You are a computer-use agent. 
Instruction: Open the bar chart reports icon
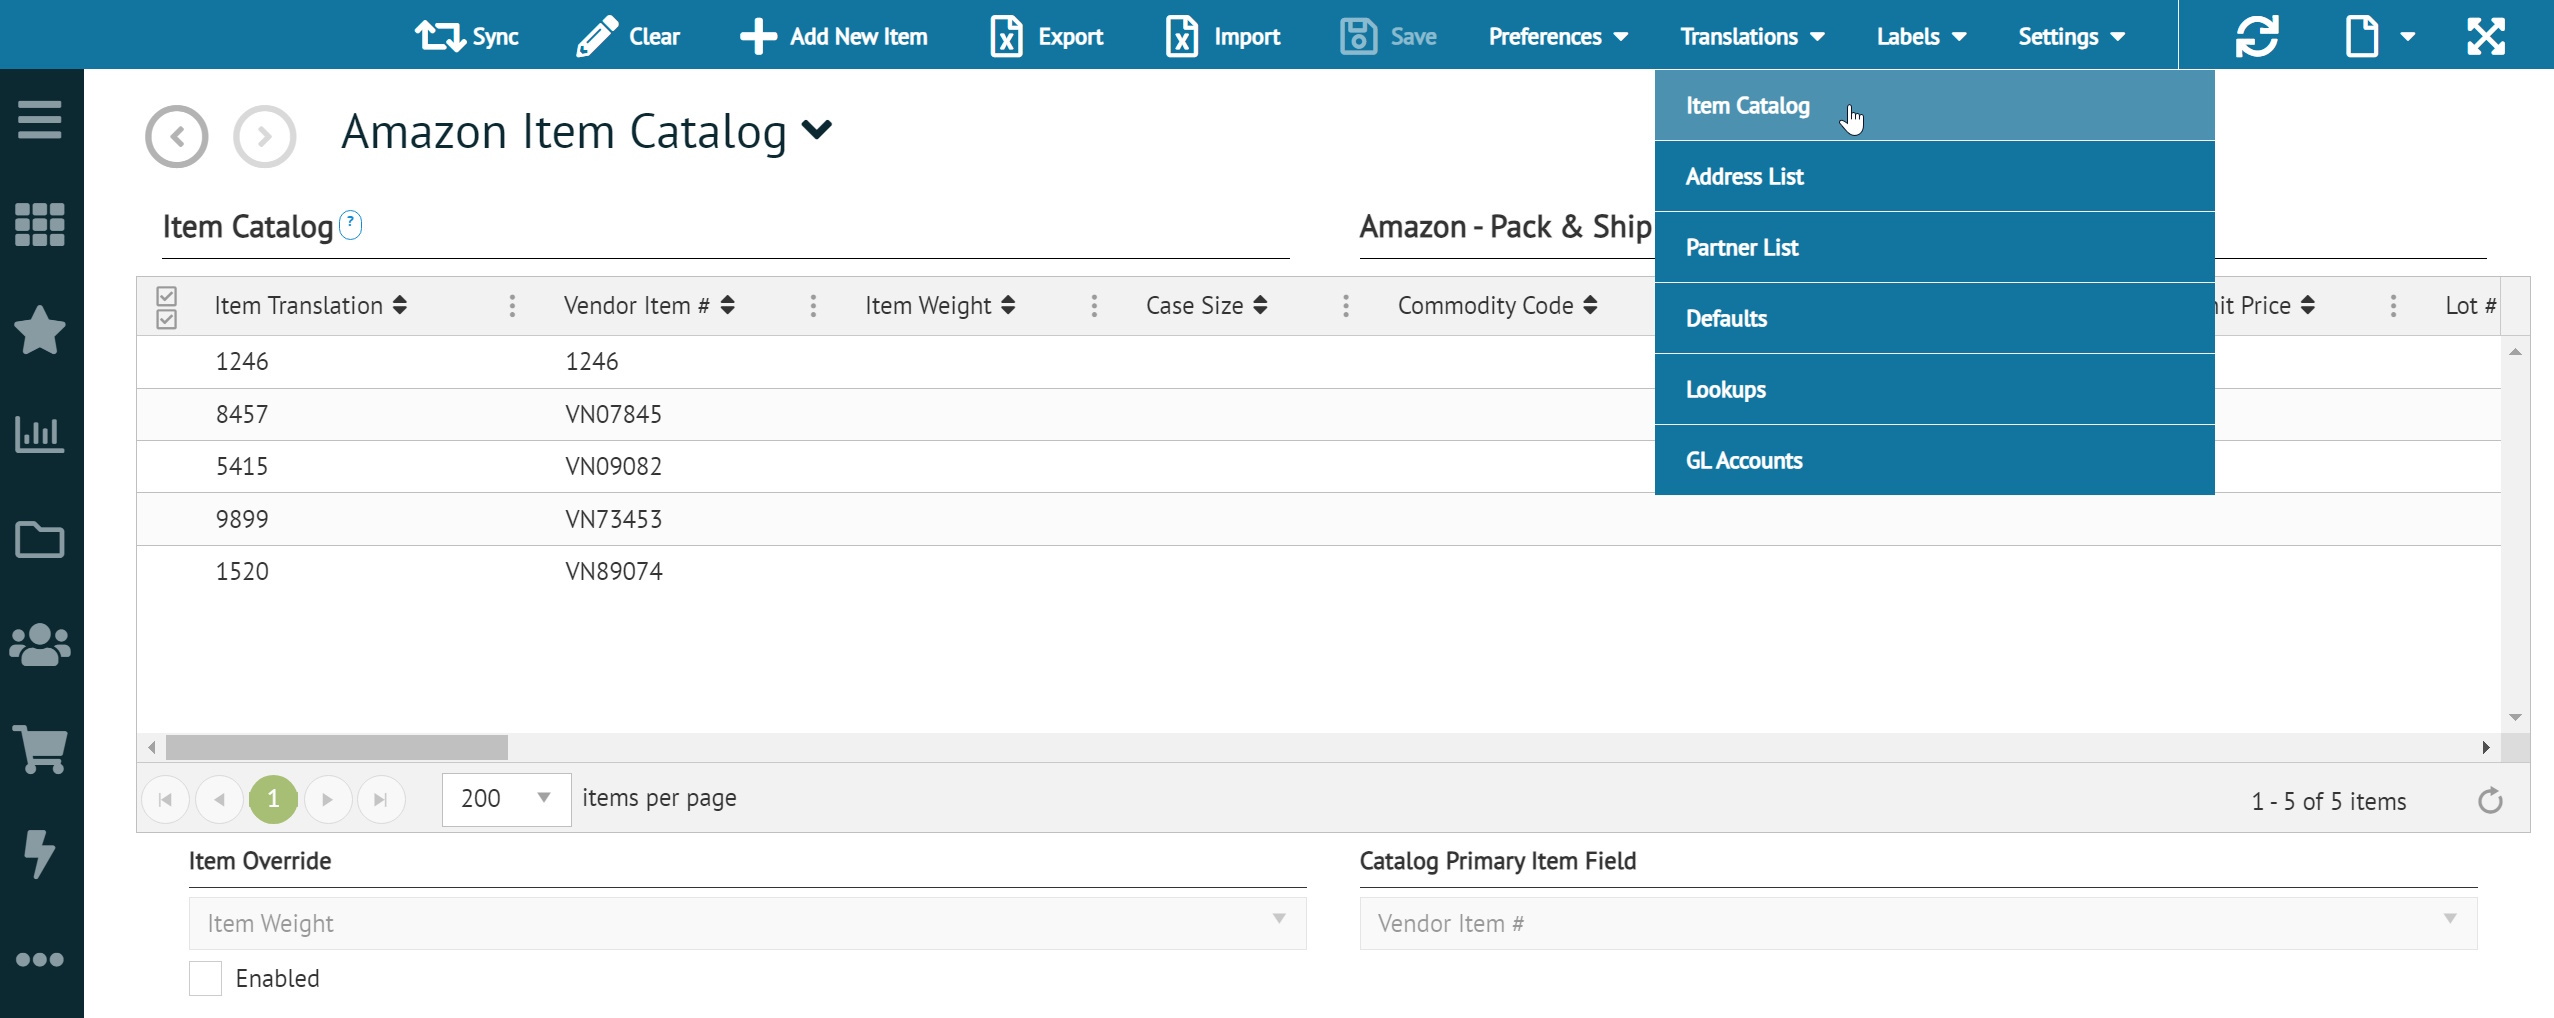(x=40, y=434)
